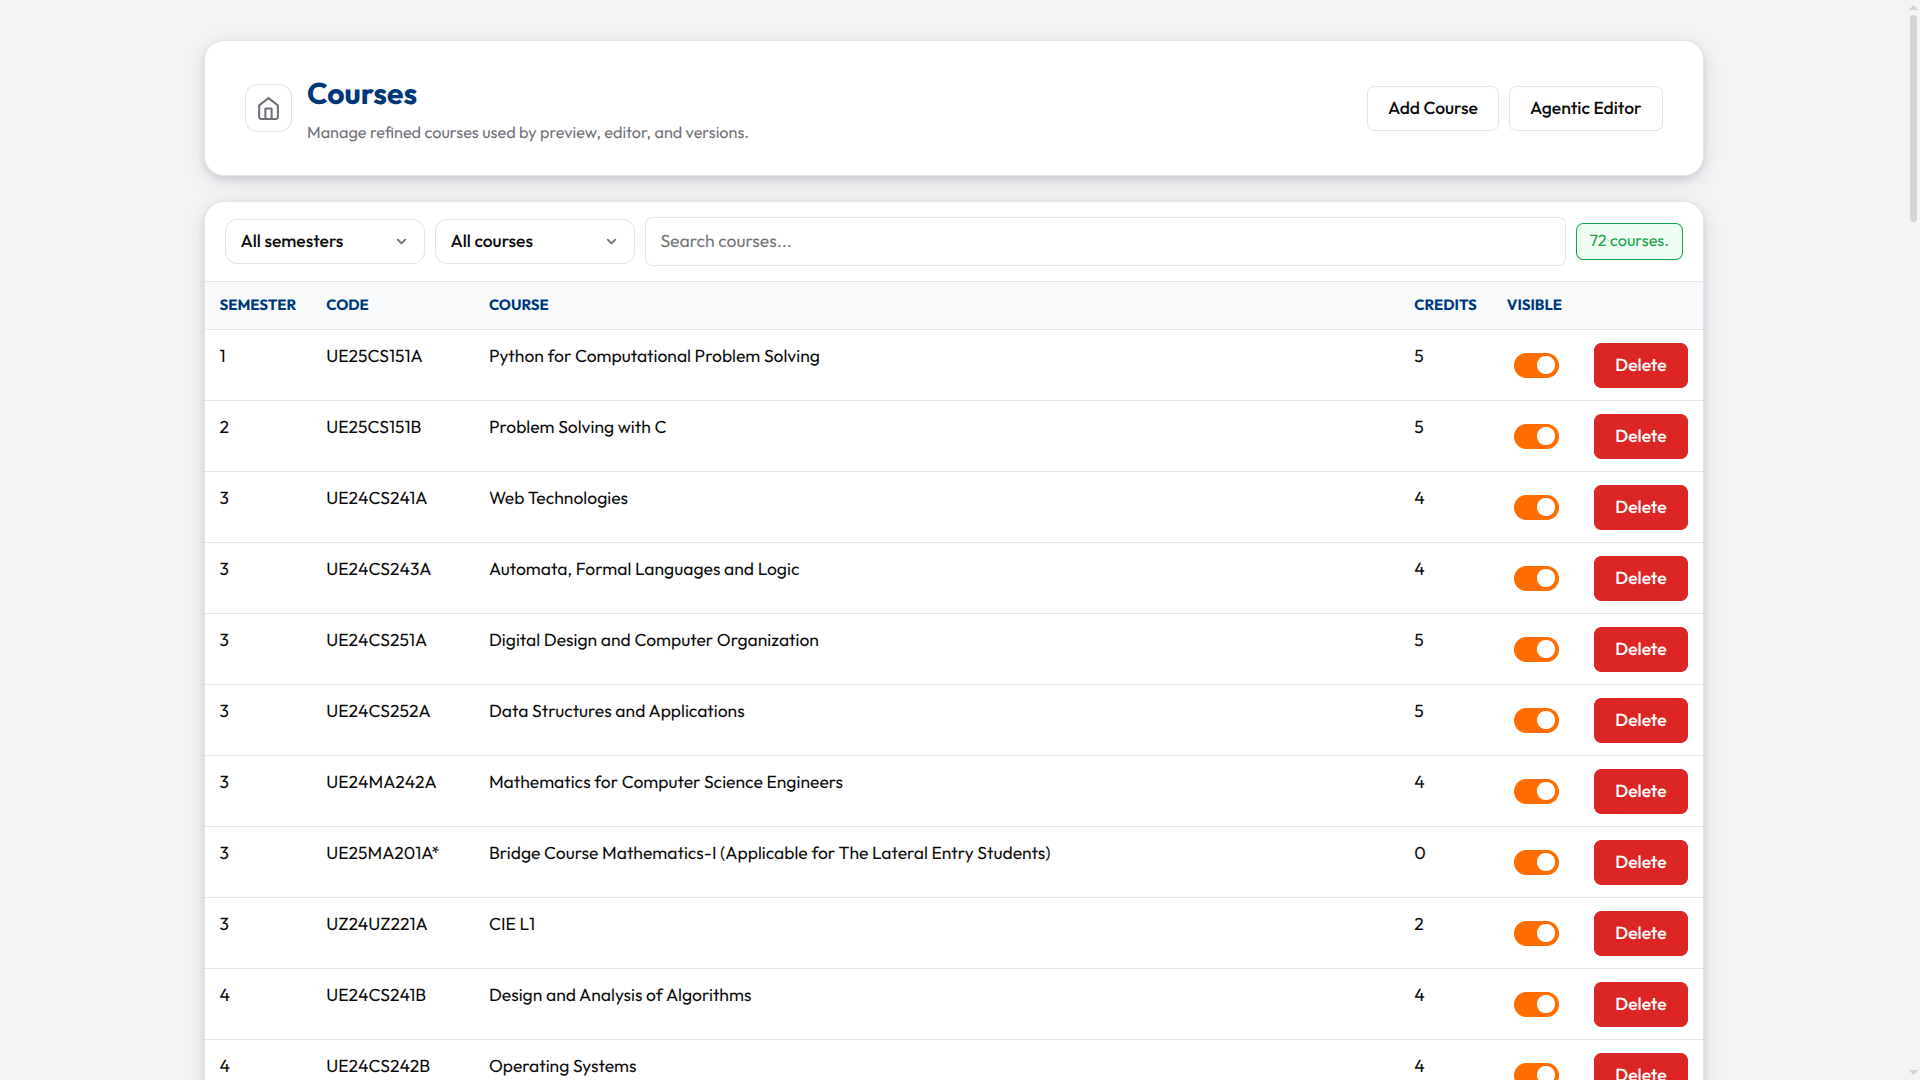Open the Agentic Editor
Image resolution: width=1920 pixels, height=1080 pixels.
pyautogui.click(x=1585, y=108)
